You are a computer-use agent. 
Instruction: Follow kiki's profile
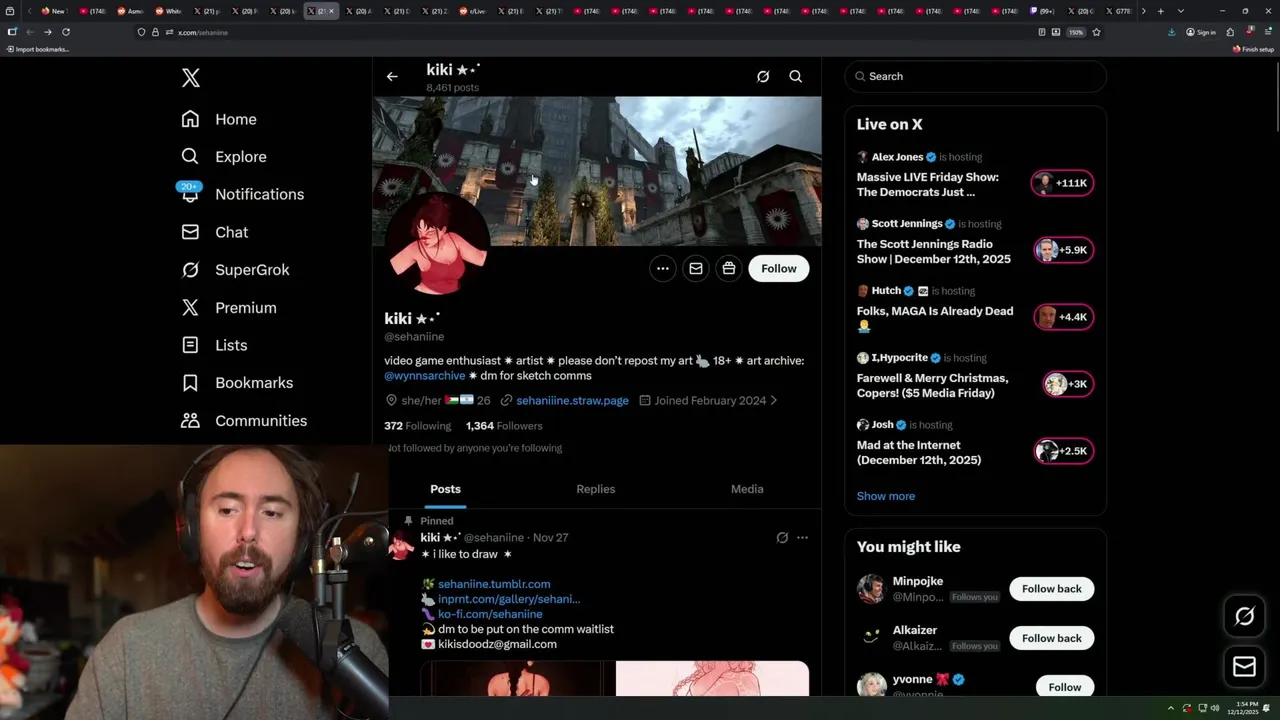[x=779, y=268]
